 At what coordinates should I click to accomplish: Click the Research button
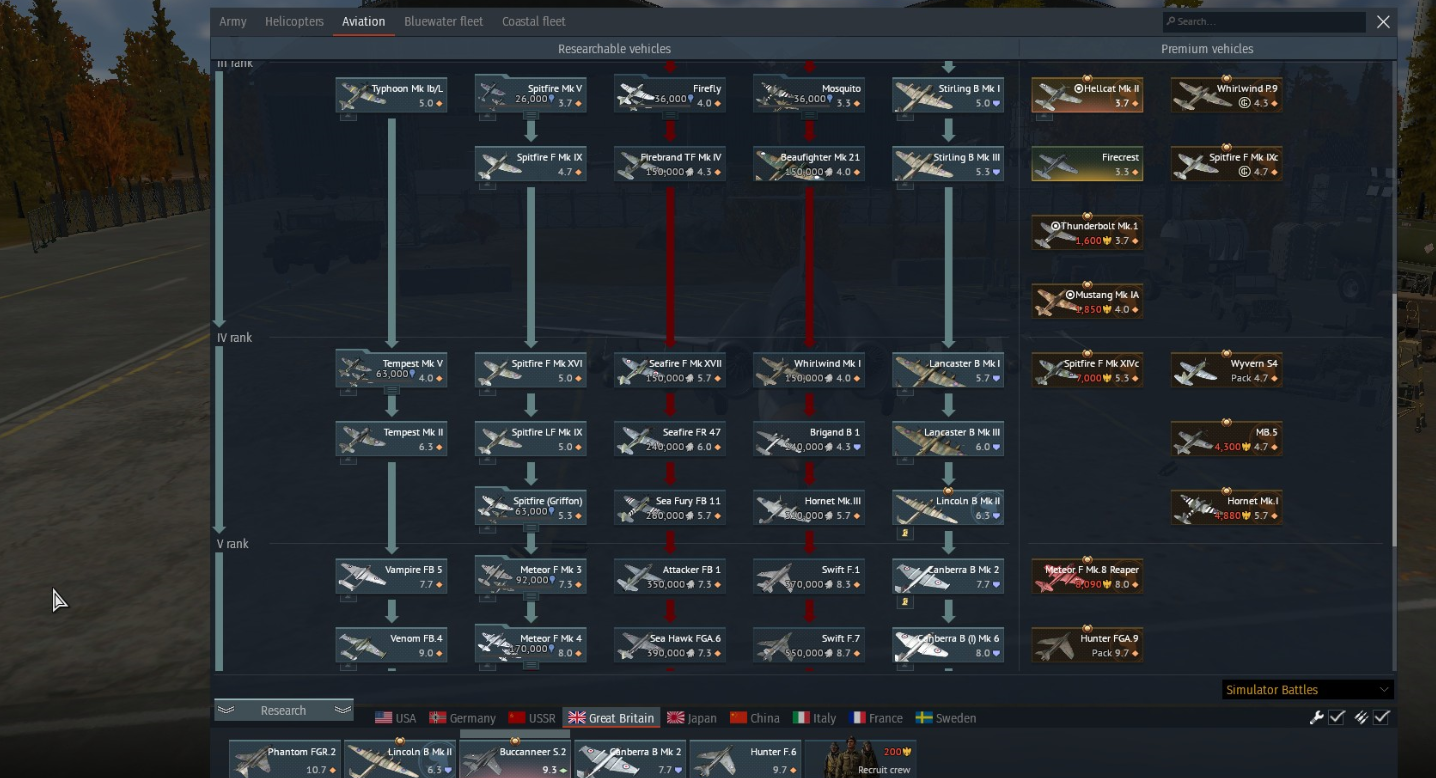tap(283, 710)
